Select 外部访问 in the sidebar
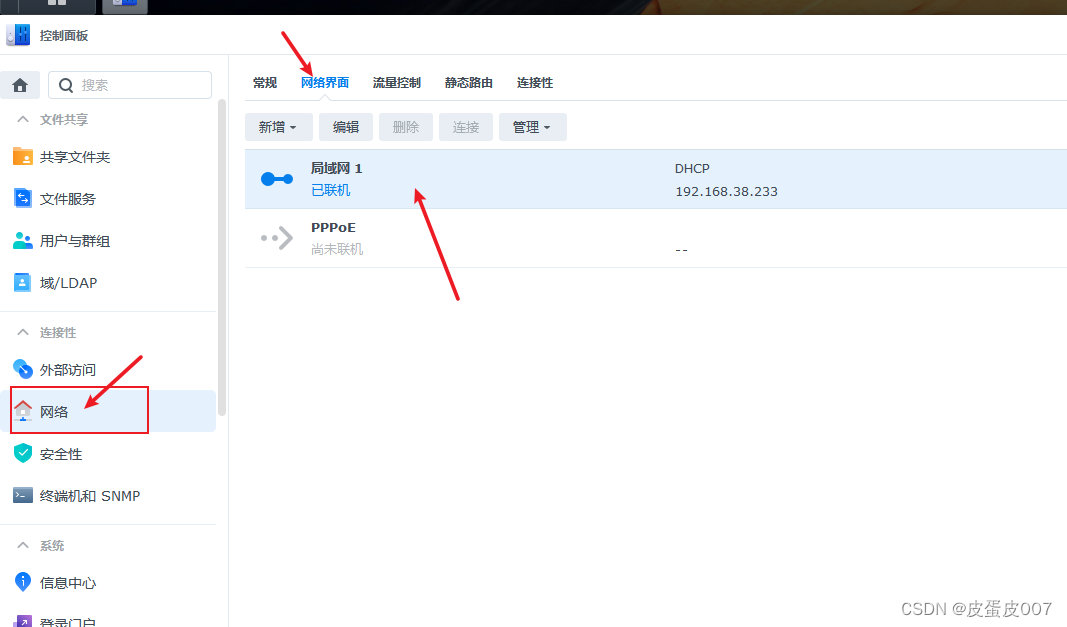 tap(23, 369)
